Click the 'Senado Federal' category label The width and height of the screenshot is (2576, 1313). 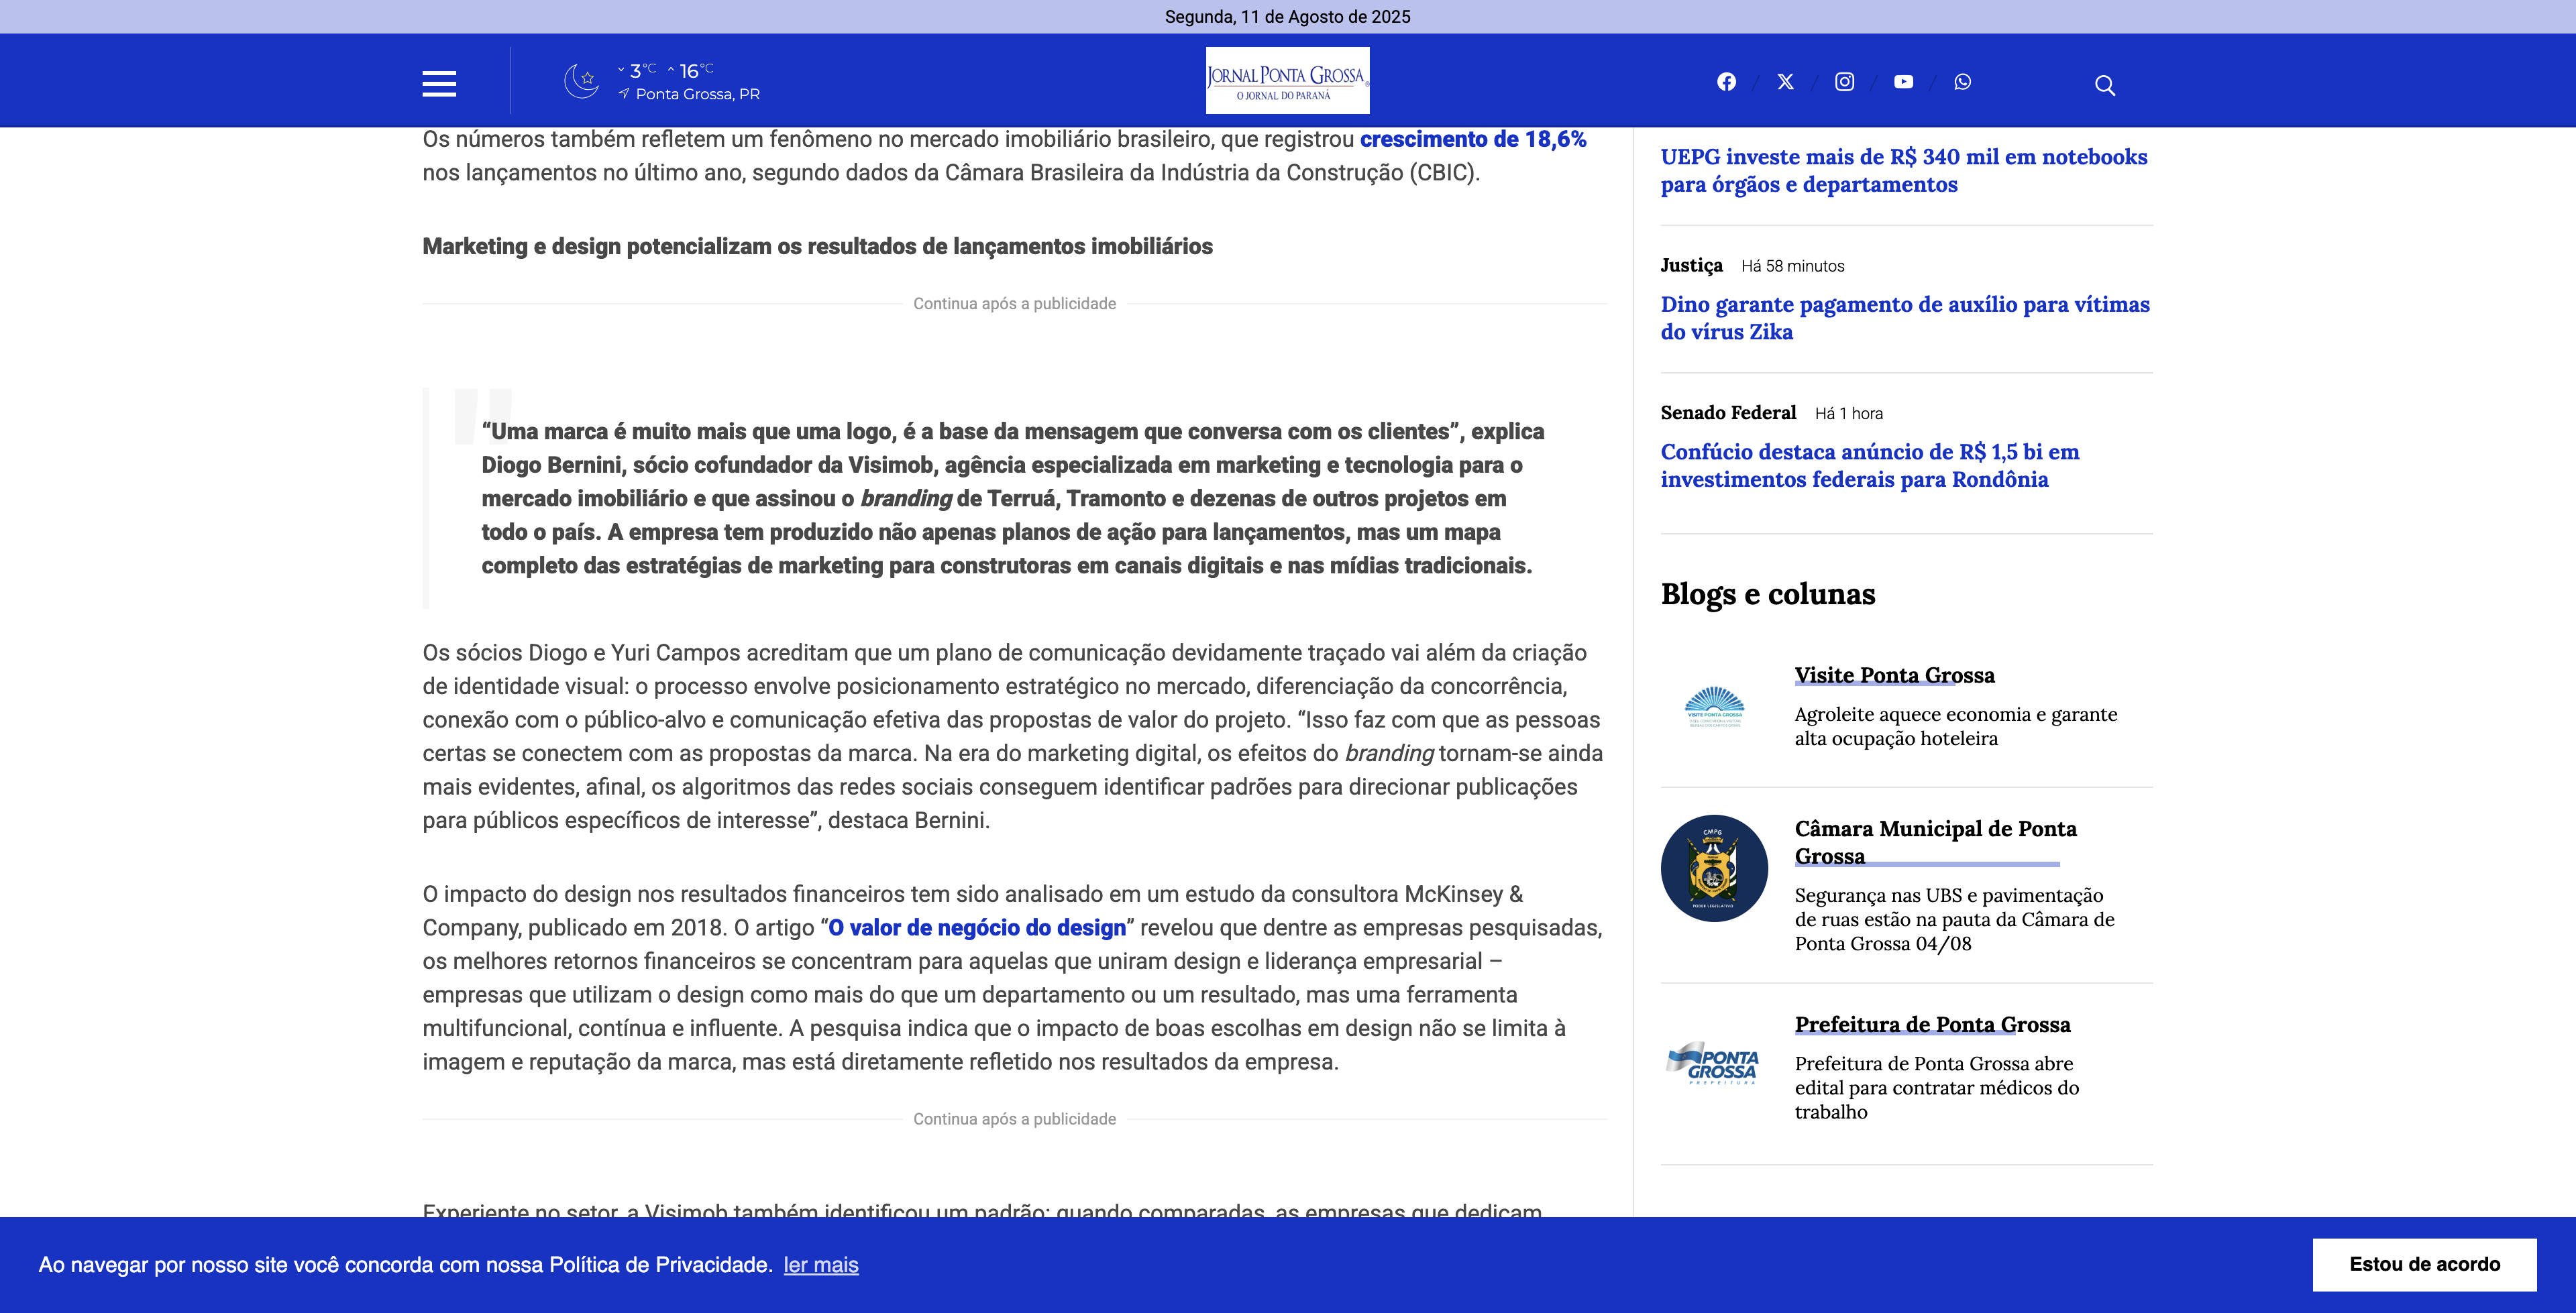pyautogui.click(x=1728, y=412)
